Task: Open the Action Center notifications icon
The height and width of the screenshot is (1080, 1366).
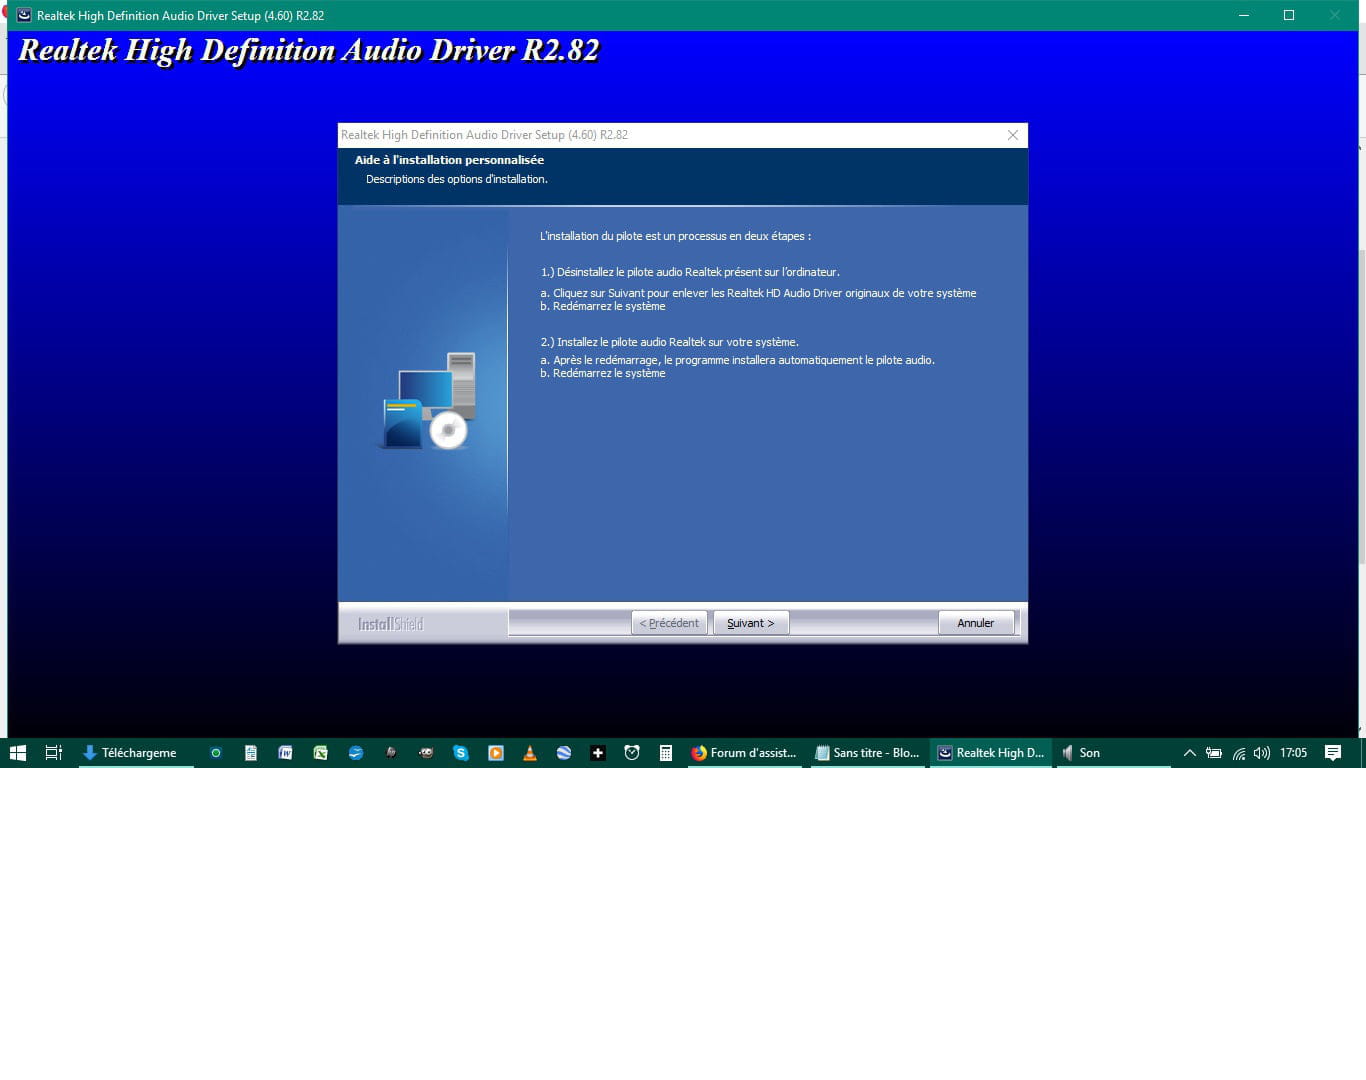Action: 1333,753
